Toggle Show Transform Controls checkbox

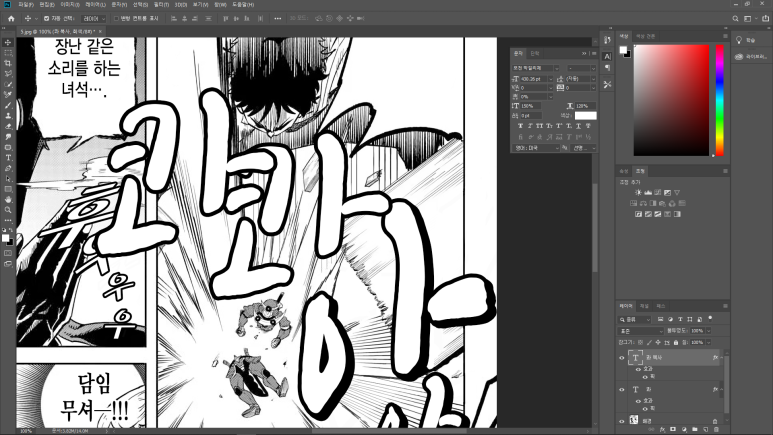point(116,18)
